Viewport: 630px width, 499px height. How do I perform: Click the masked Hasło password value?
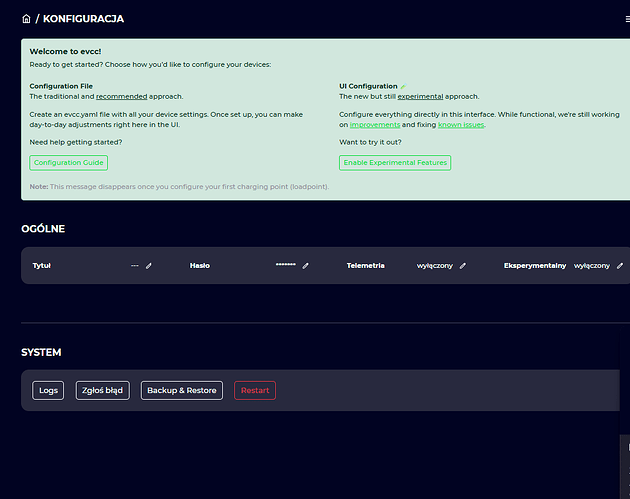coord(285,266)
